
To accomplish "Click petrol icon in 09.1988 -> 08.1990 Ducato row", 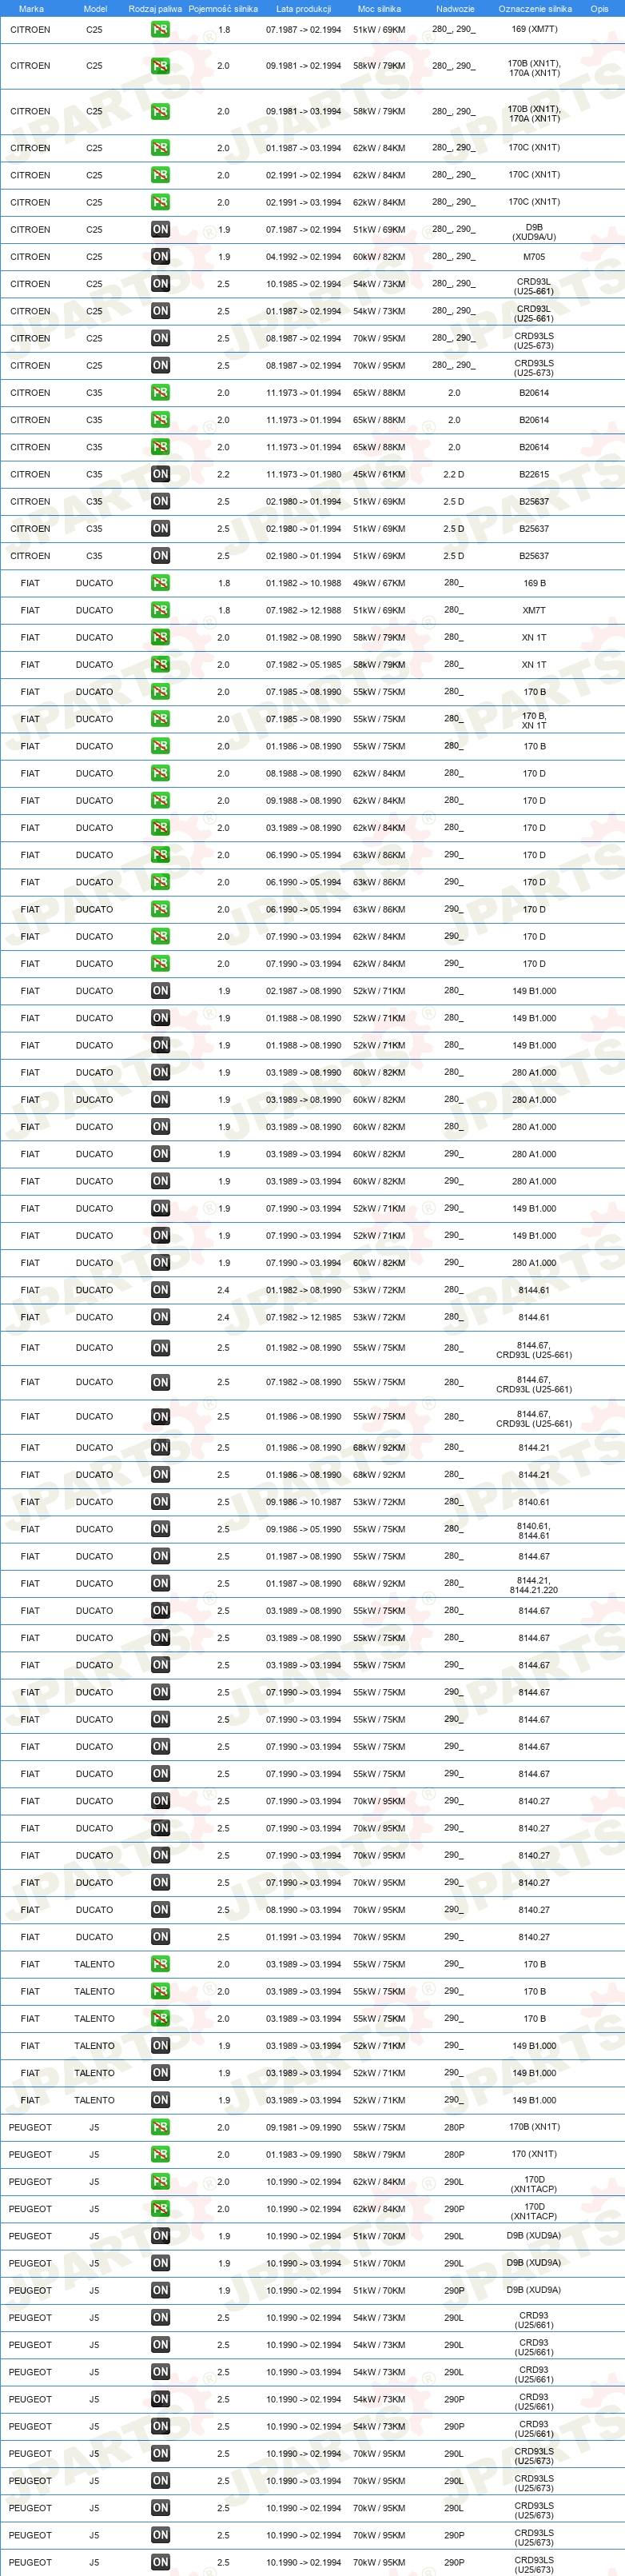I will (160, 801).
